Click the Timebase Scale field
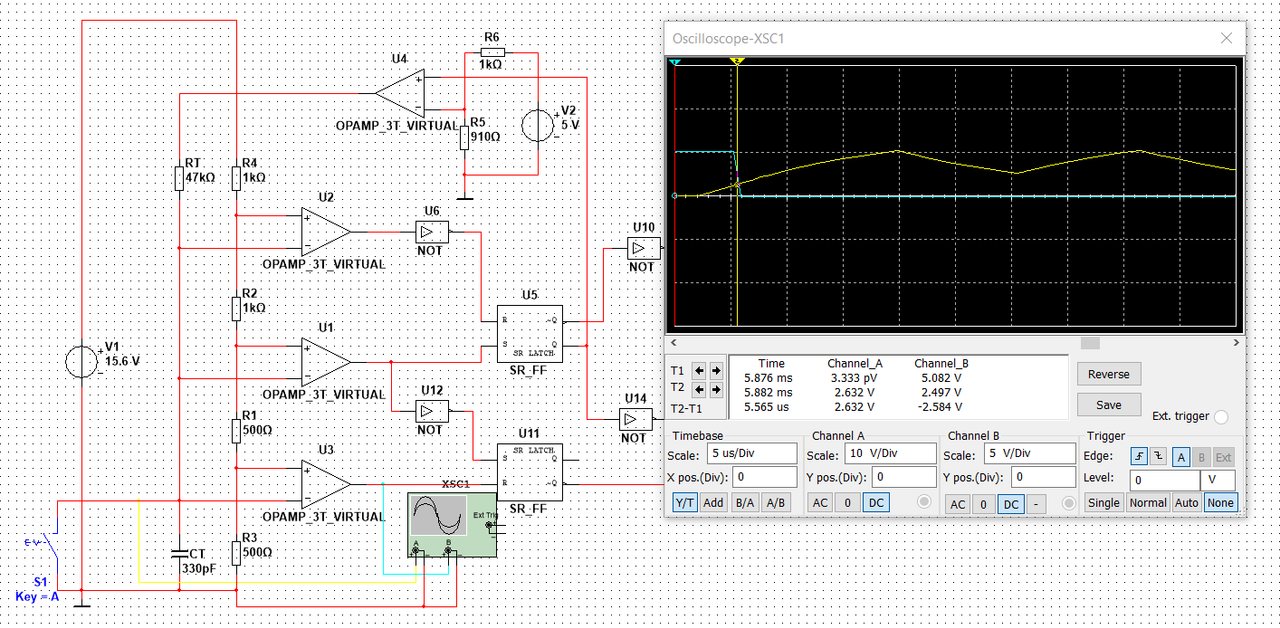The image size is (1280, 628). [753, 454]
